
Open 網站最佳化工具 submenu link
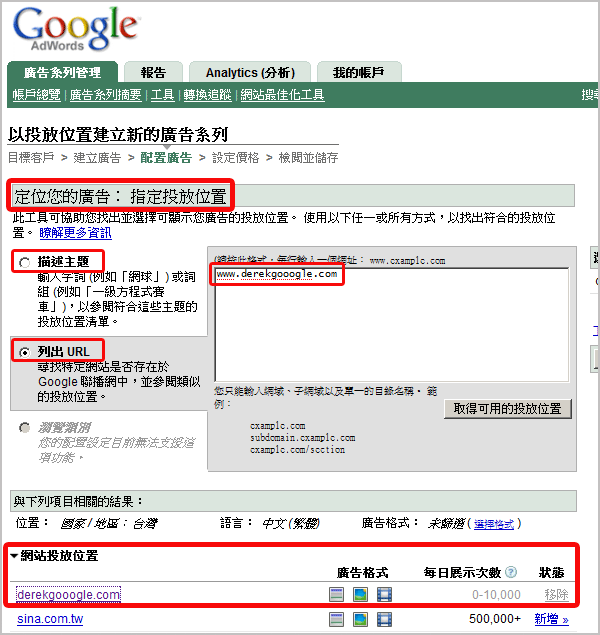(282, 95)
